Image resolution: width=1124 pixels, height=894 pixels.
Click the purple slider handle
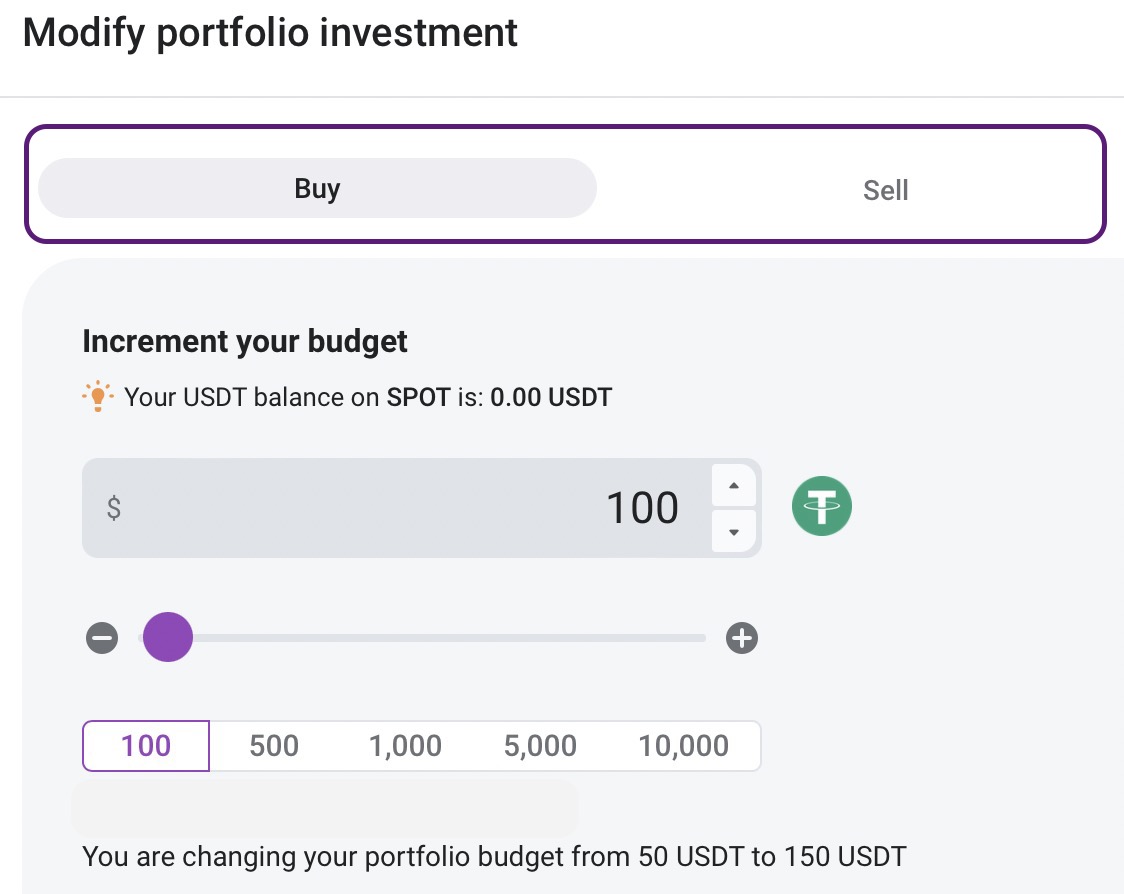pos(168,638)
